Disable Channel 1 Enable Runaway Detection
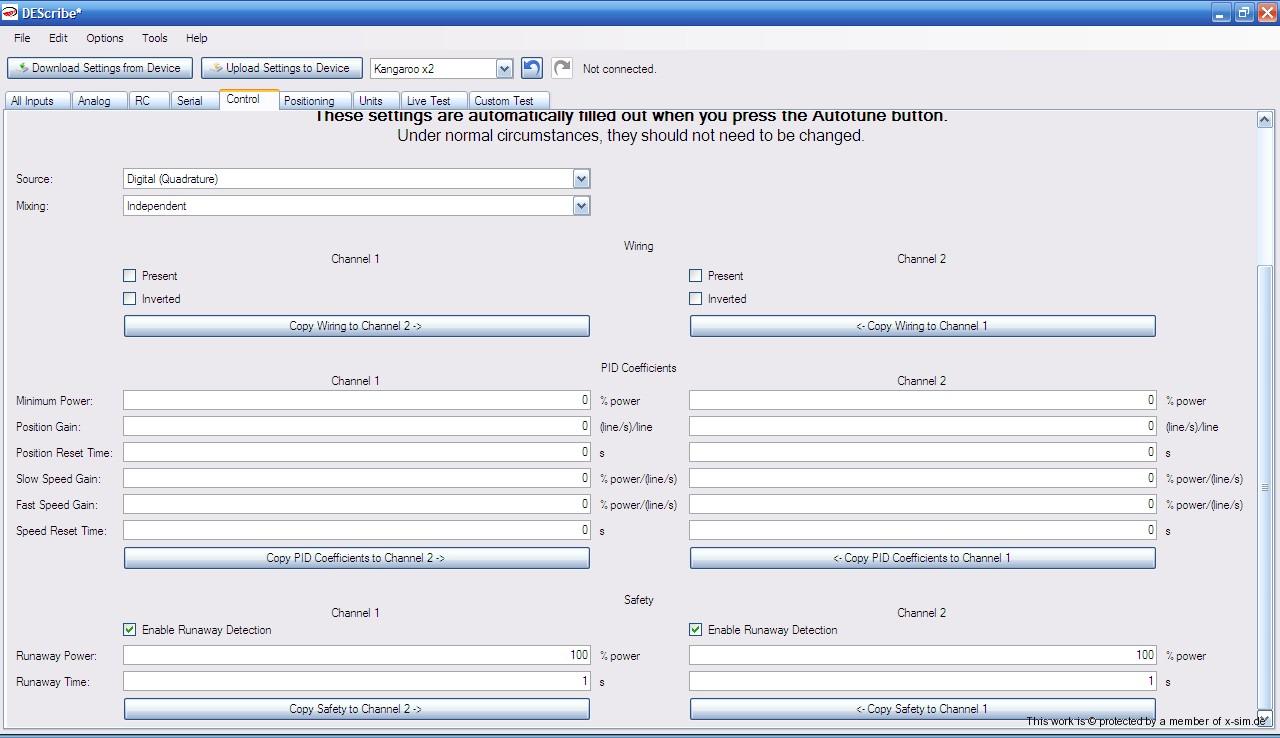 [x=130, y=630]
